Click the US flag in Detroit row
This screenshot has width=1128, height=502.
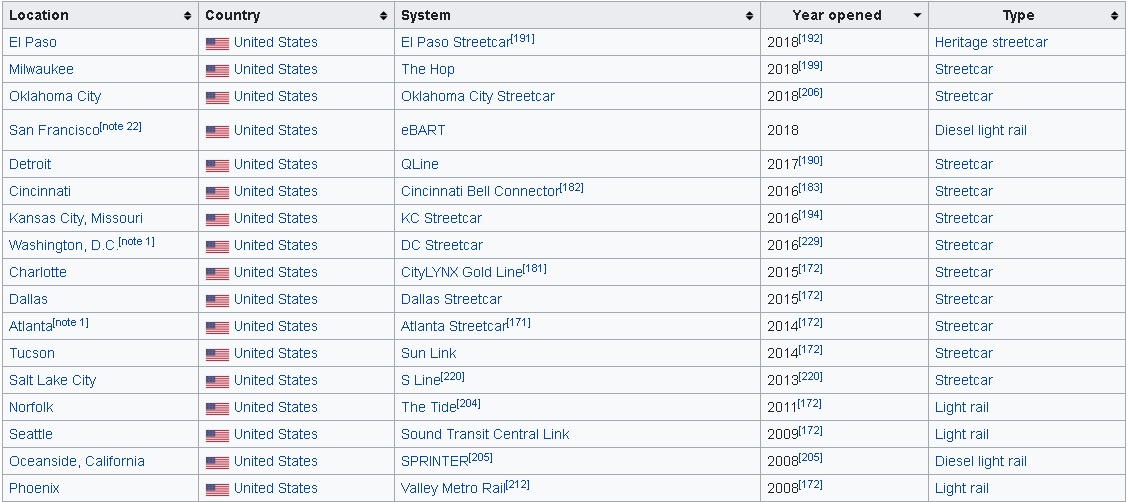(217, 165)
